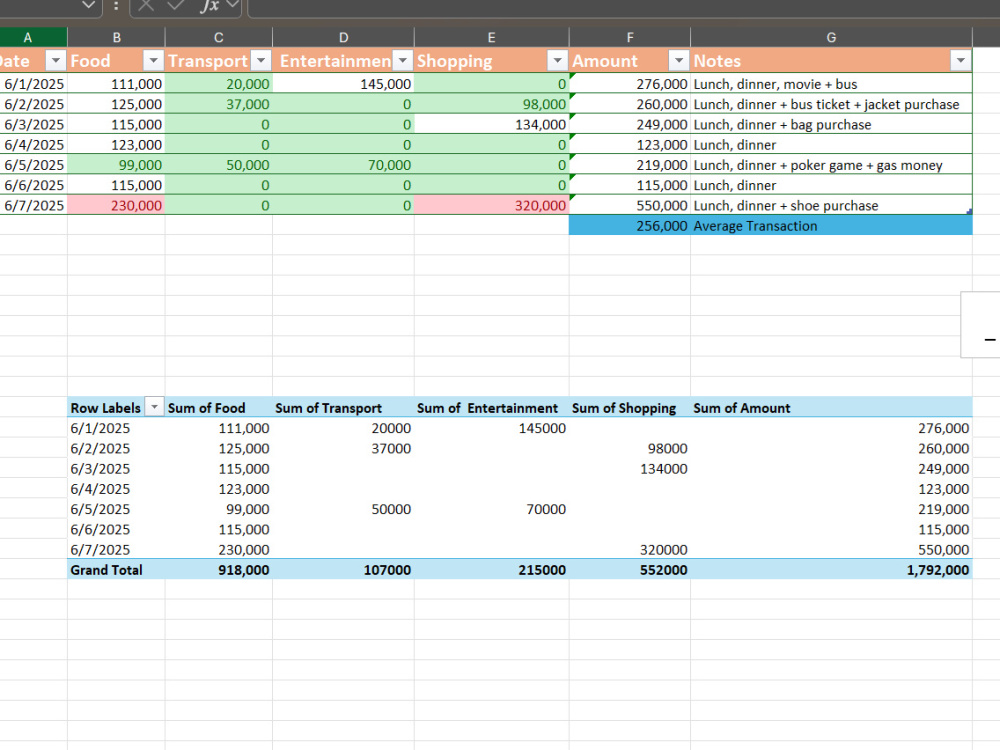Select Amount 550,000 in top table
The width and height of the screenshot is (1000, 750).
click(629, 205)
